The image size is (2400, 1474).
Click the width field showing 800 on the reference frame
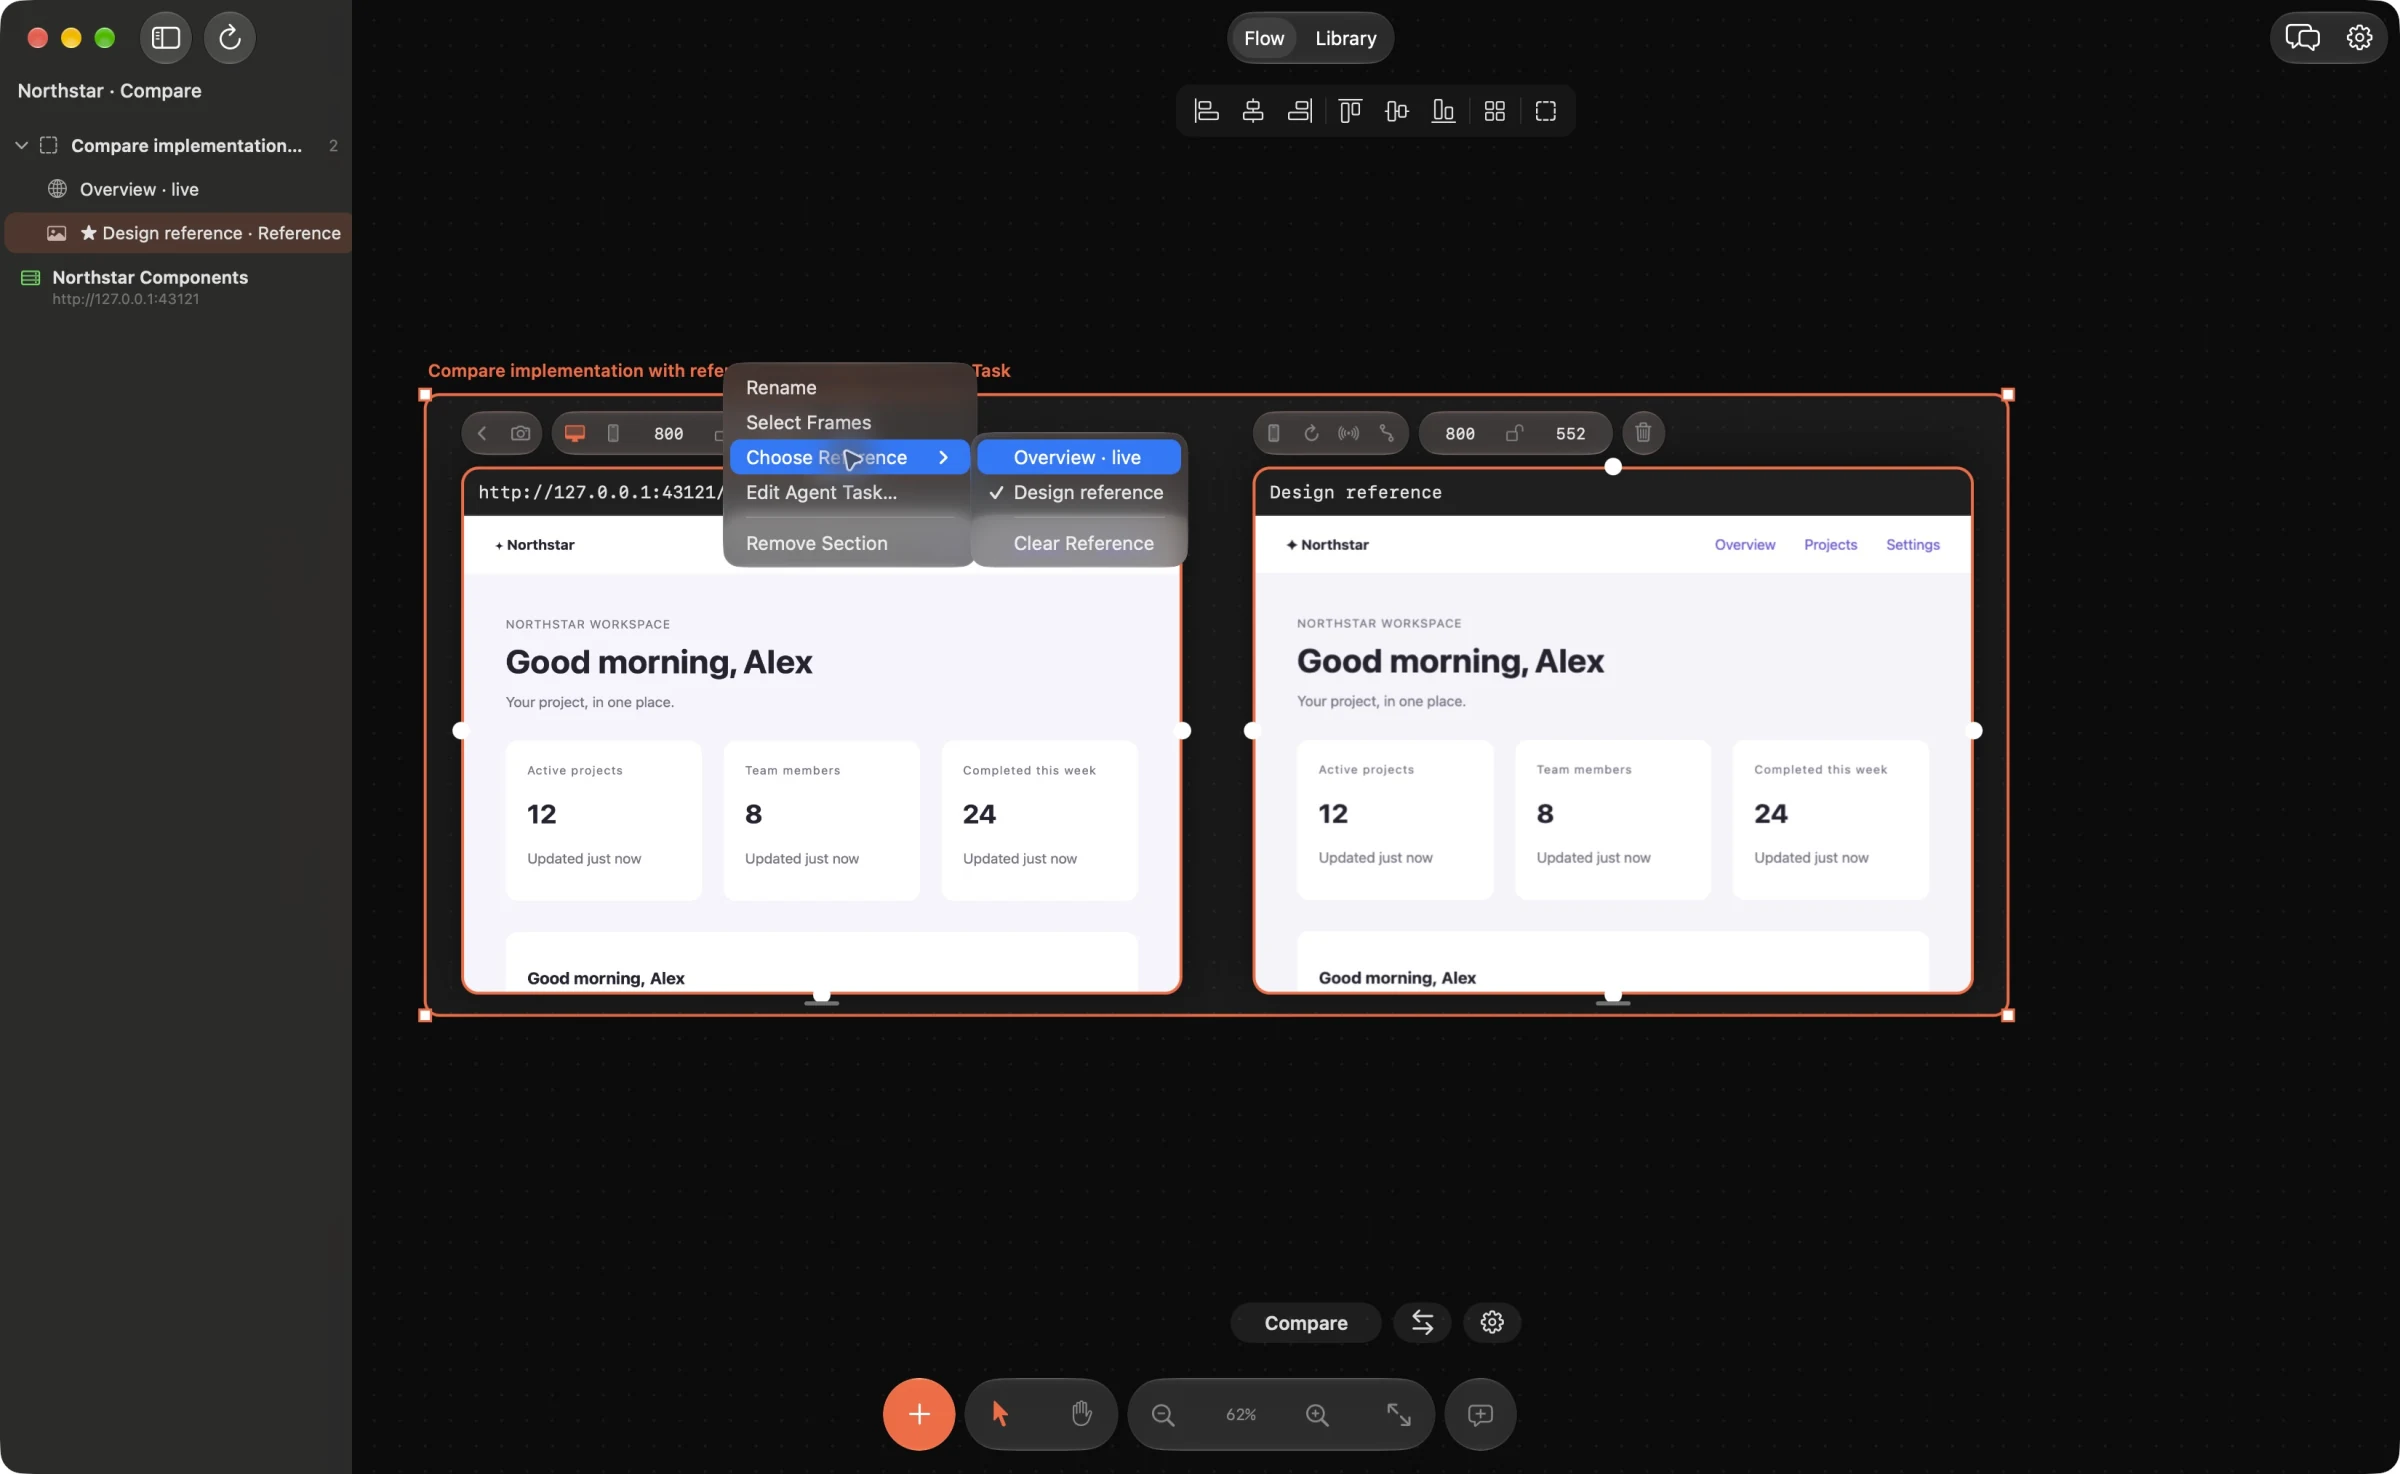pos(1459,433)
